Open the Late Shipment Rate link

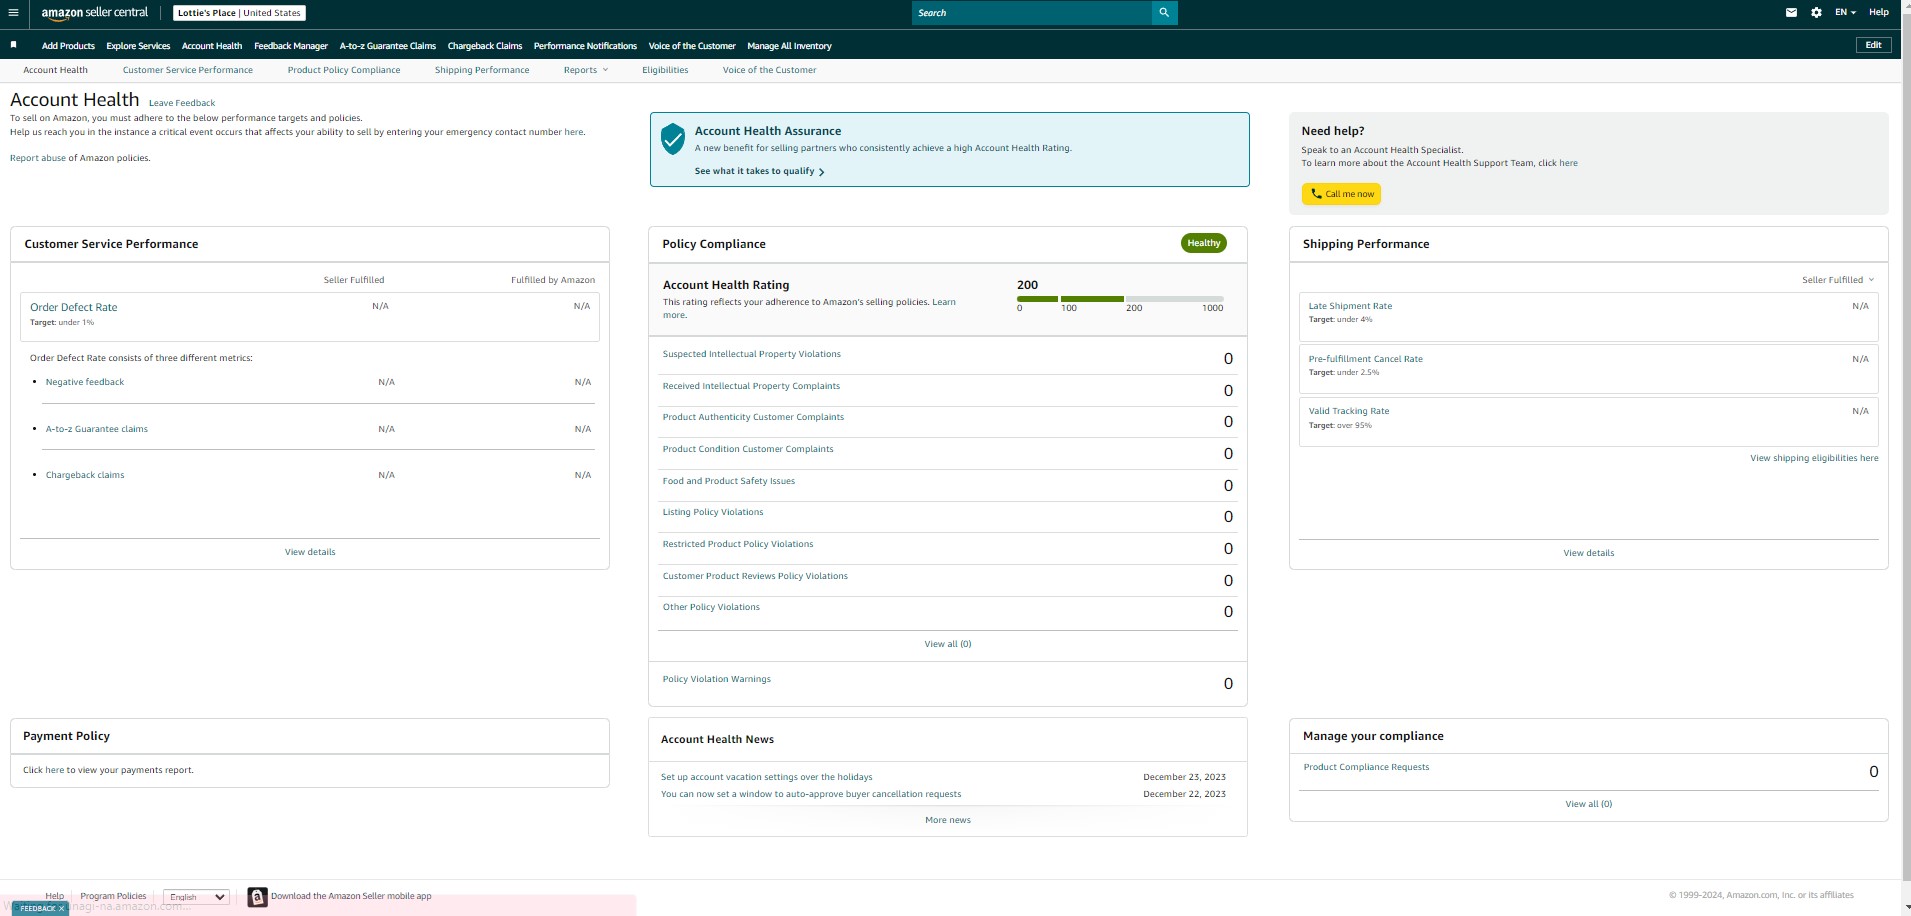1350,306
